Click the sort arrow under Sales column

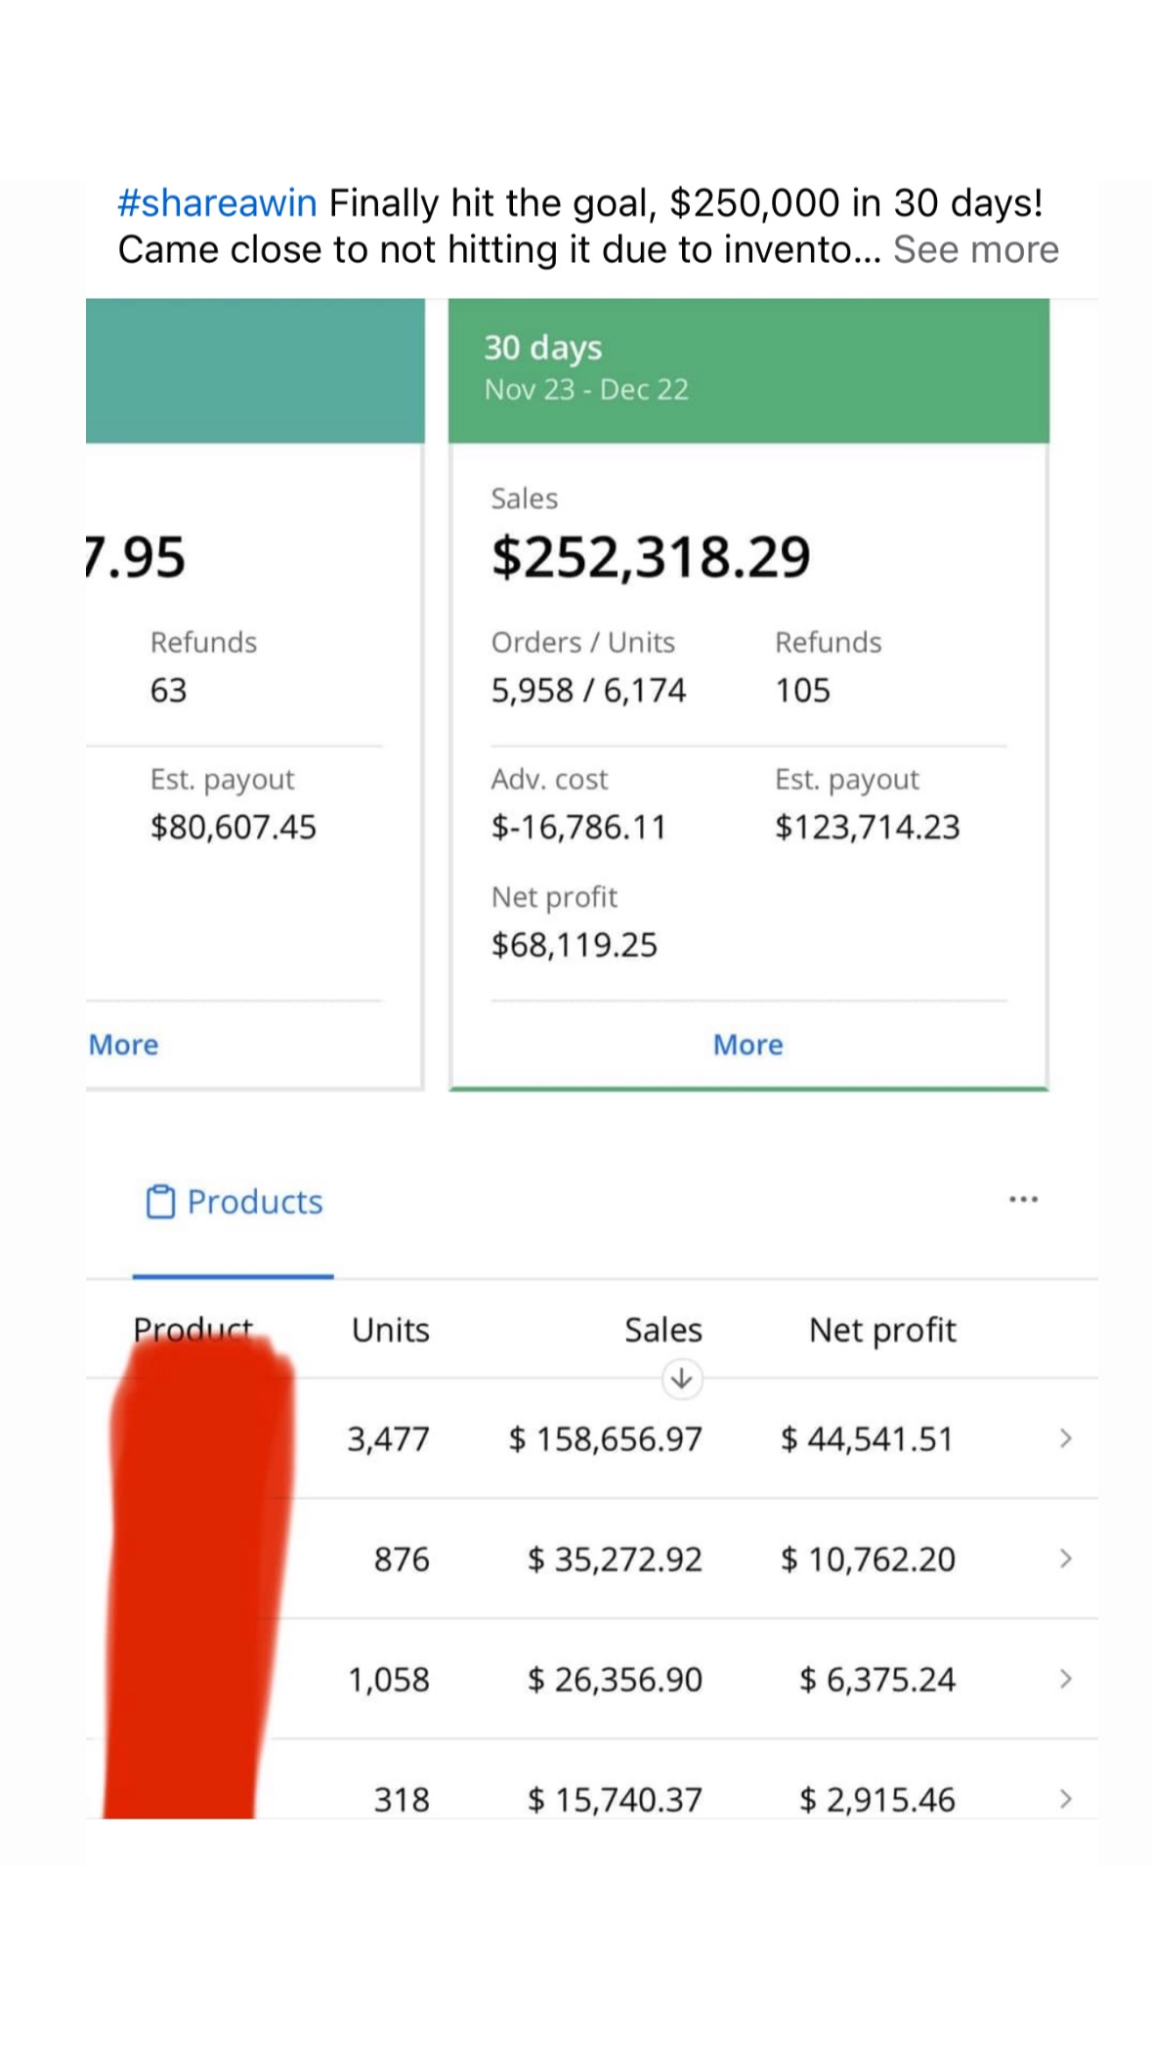(x=681, y=1378)
